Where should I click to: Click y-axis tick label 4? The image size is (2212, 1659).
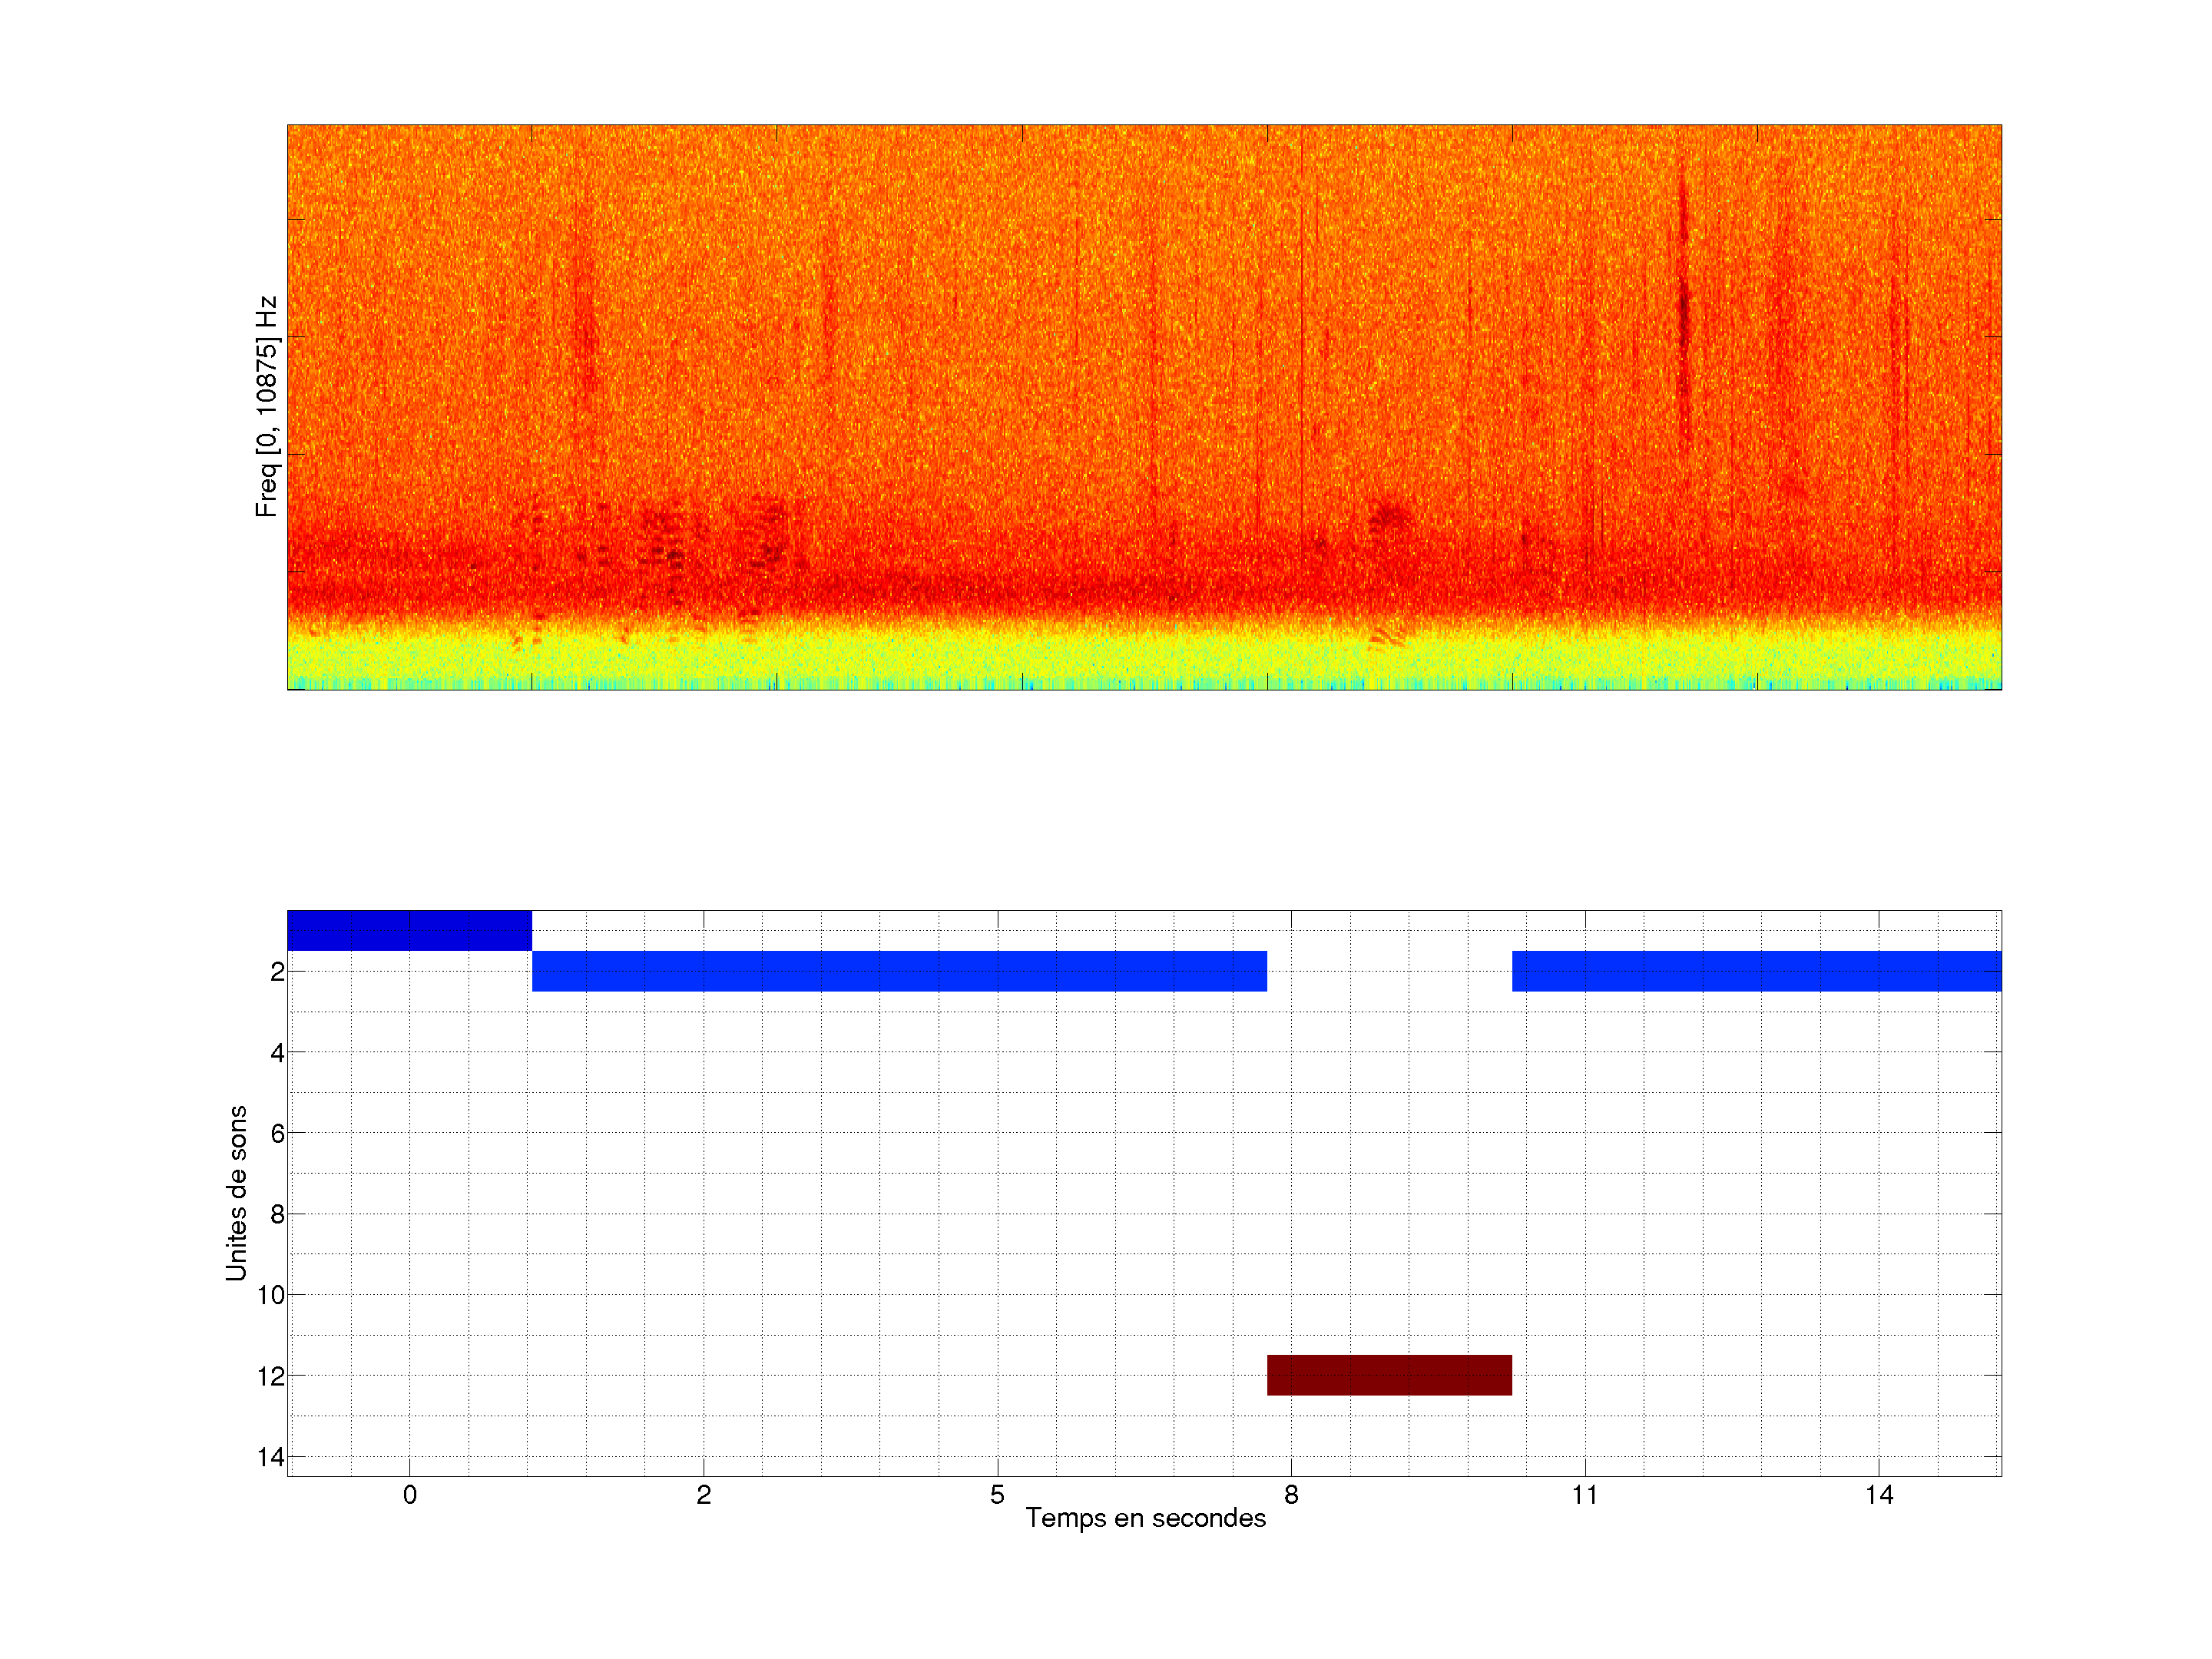tap(277, 1052)
